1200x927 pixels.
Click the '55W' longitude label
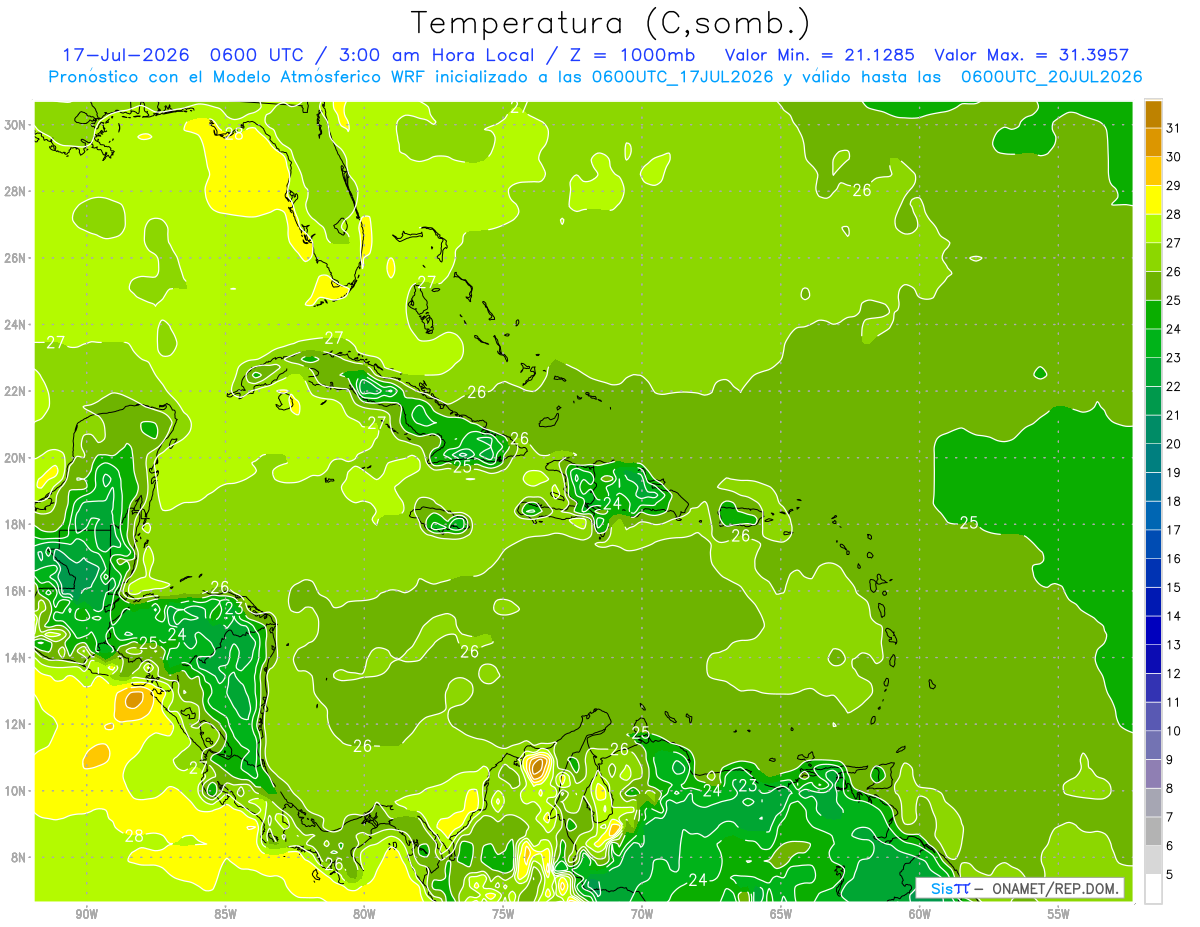(1058, 914)
